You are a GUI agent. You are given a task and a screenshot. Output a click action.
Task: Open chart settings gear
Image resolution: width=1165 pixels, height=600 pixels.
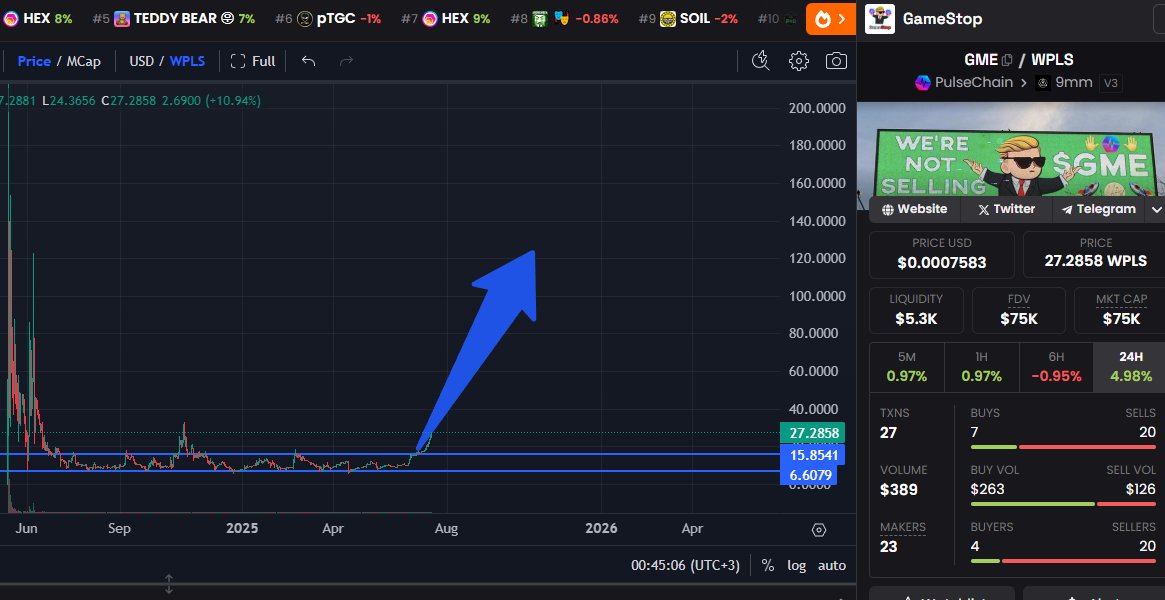[x=799, y=61]
